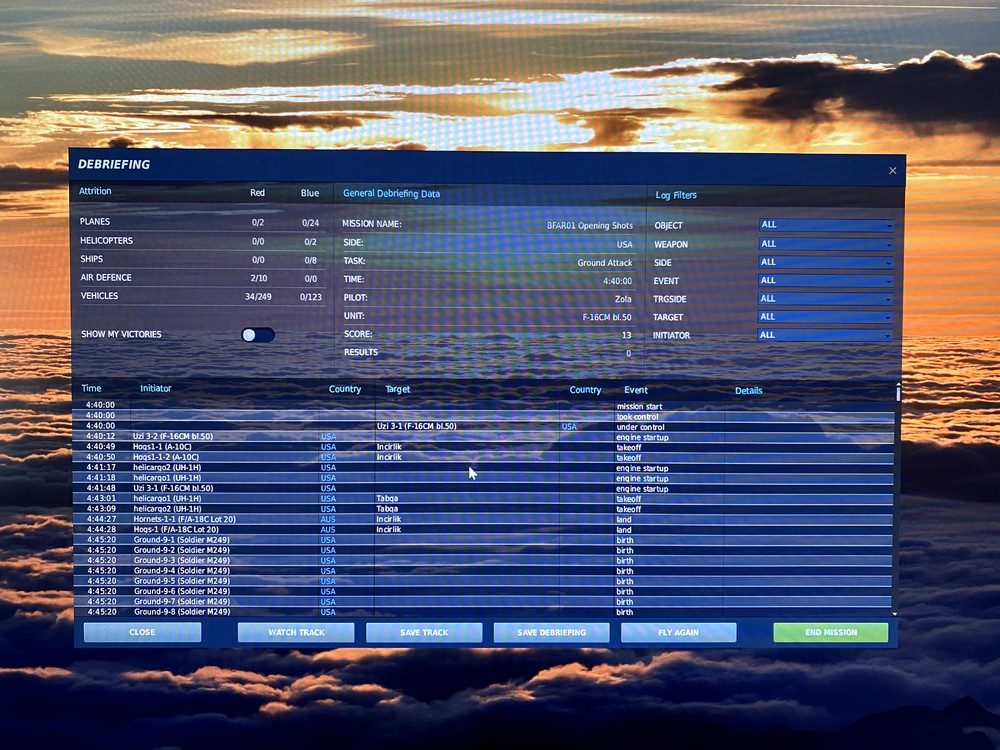Select Ground-9-6 (Soldier M249) birth row
Viewport: 1000px width, 750px height.
[485, 591]
